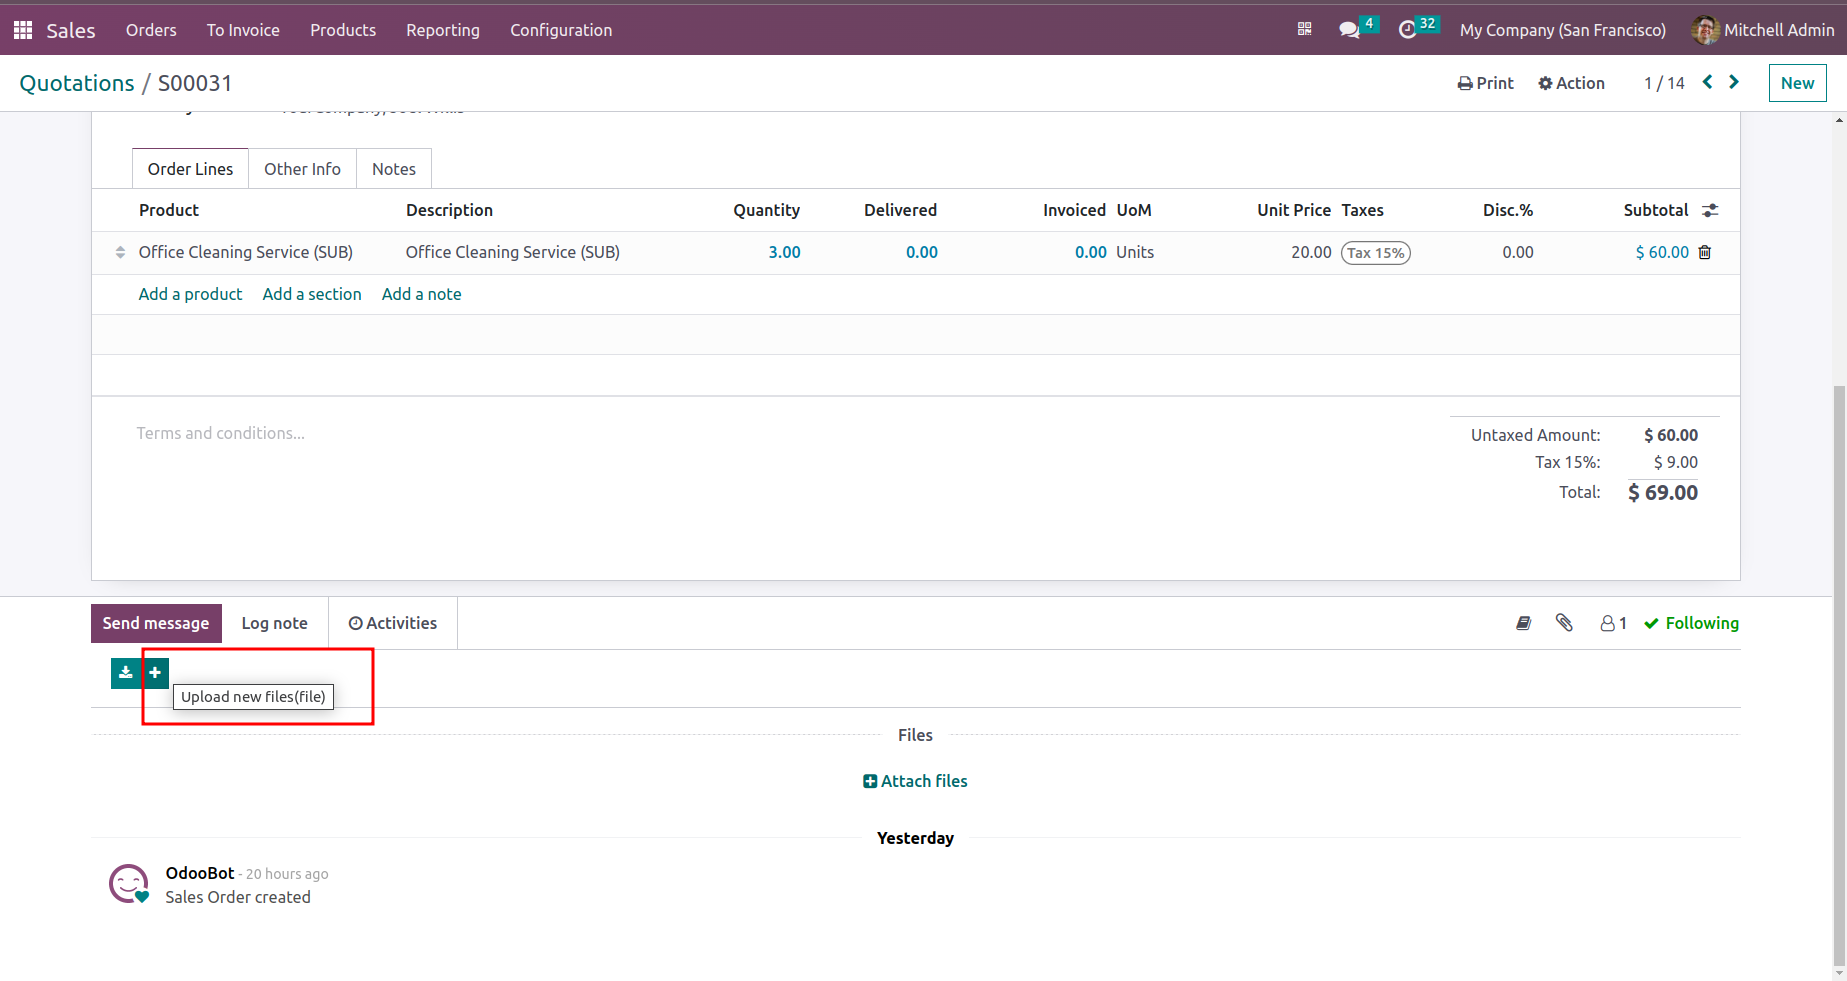Open the followers list icon
Image resolution: width=1847 pixels, height=981 pixels.
tap(1612, 623)
